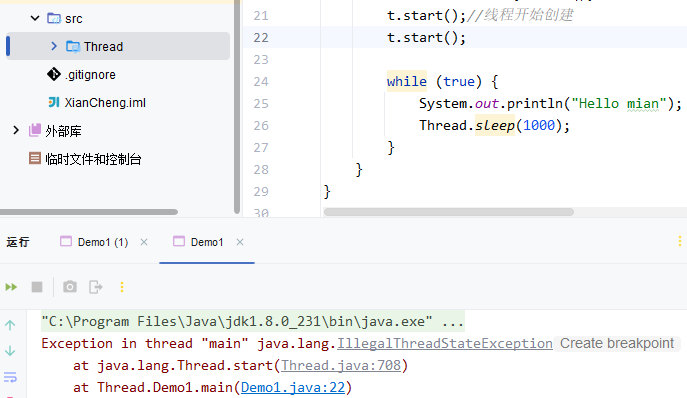Follow the Demo1.java:22 link
The width and height of the screenshot is (687, 398).
pos(293,387)
